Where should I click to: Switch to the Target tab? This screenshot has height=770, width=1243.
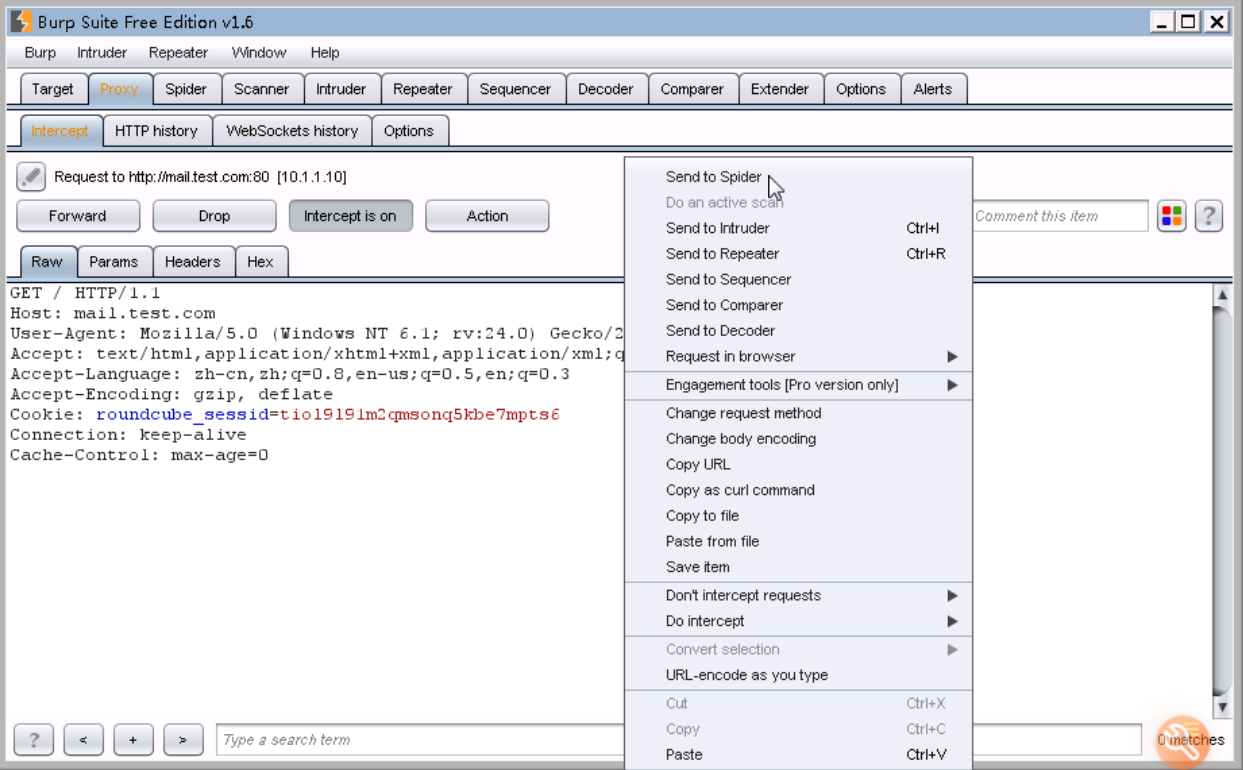pos(53,89)
